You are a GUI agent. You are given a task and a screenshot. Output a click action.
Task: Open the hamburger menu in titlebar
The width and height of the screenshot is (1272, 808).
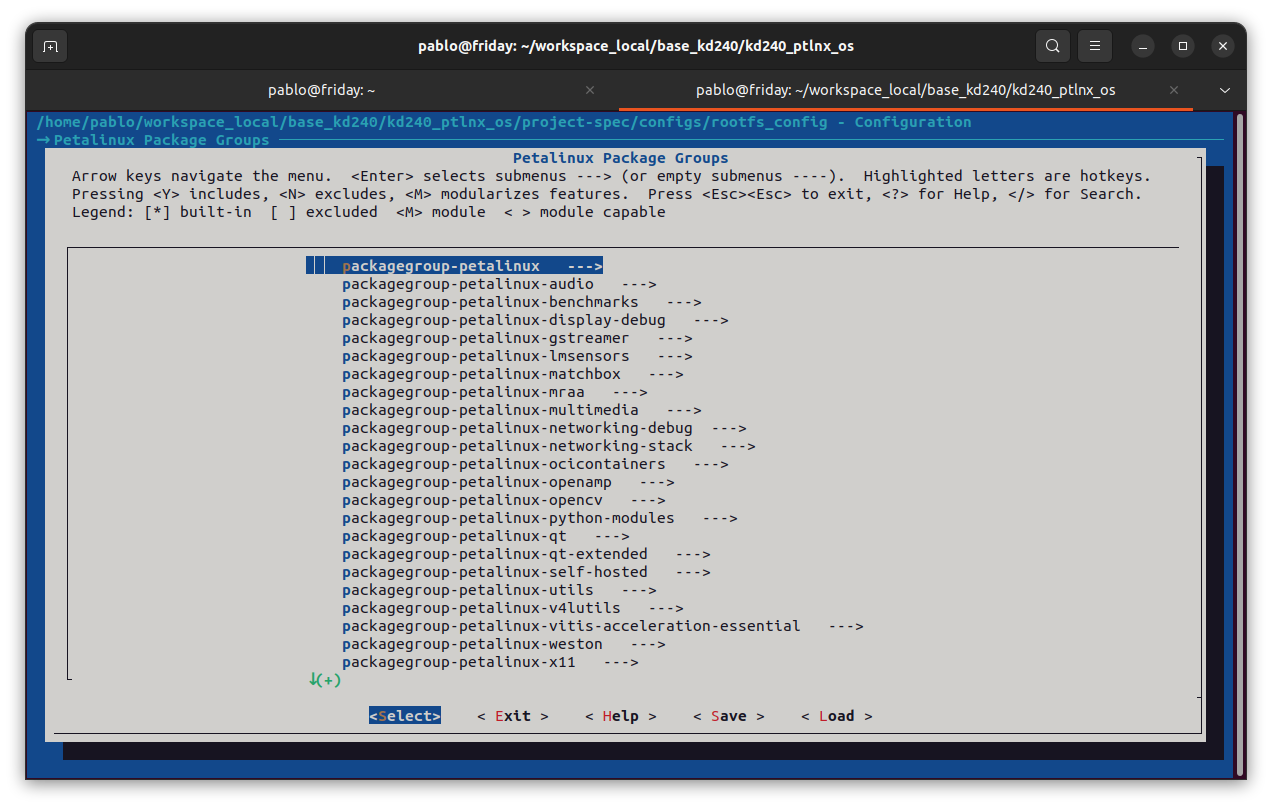click(1096, 46)
